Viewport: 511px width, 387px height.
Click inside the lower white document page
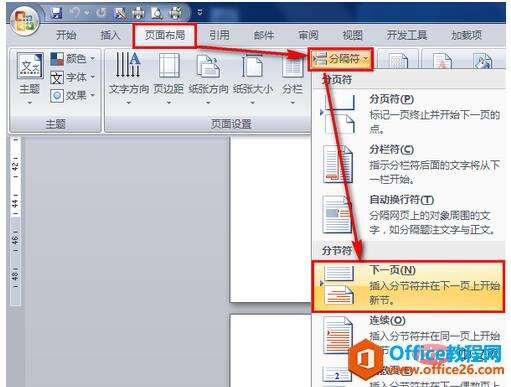tap(270, 350)
